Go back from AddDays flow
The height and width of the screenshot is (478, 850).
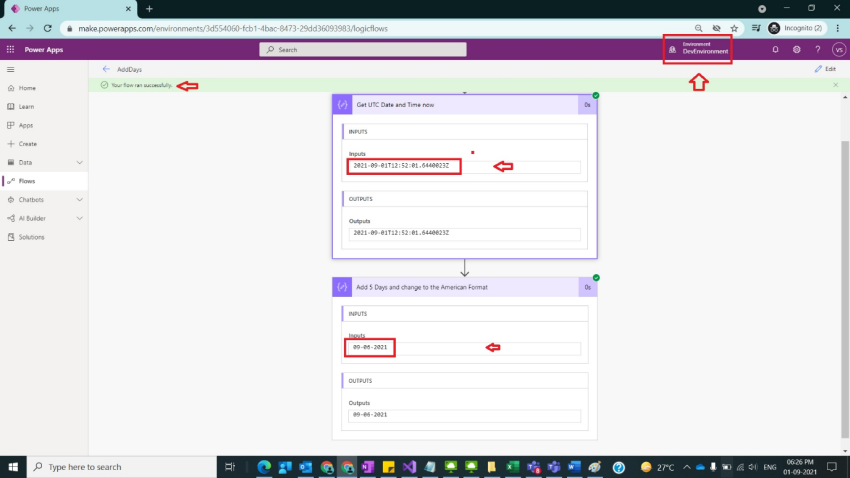pos(106,69)
